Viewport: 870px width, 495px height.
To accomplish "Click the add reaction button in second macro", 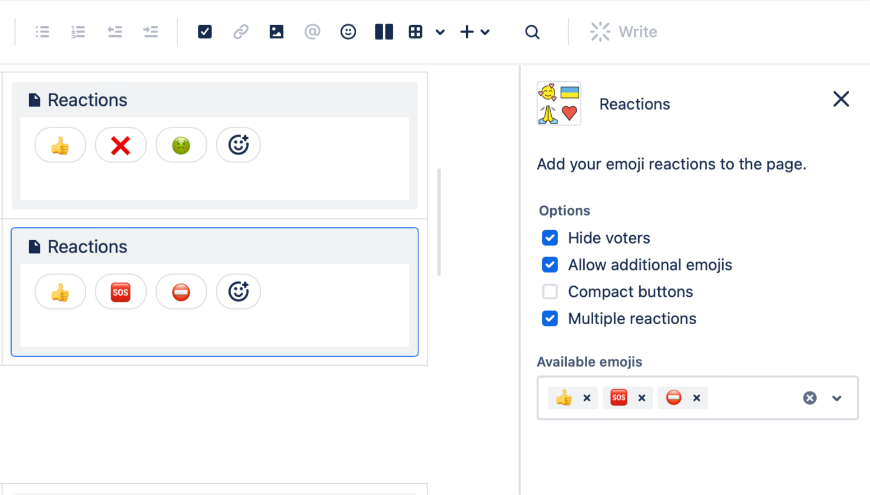I will (x=238, y=292).
